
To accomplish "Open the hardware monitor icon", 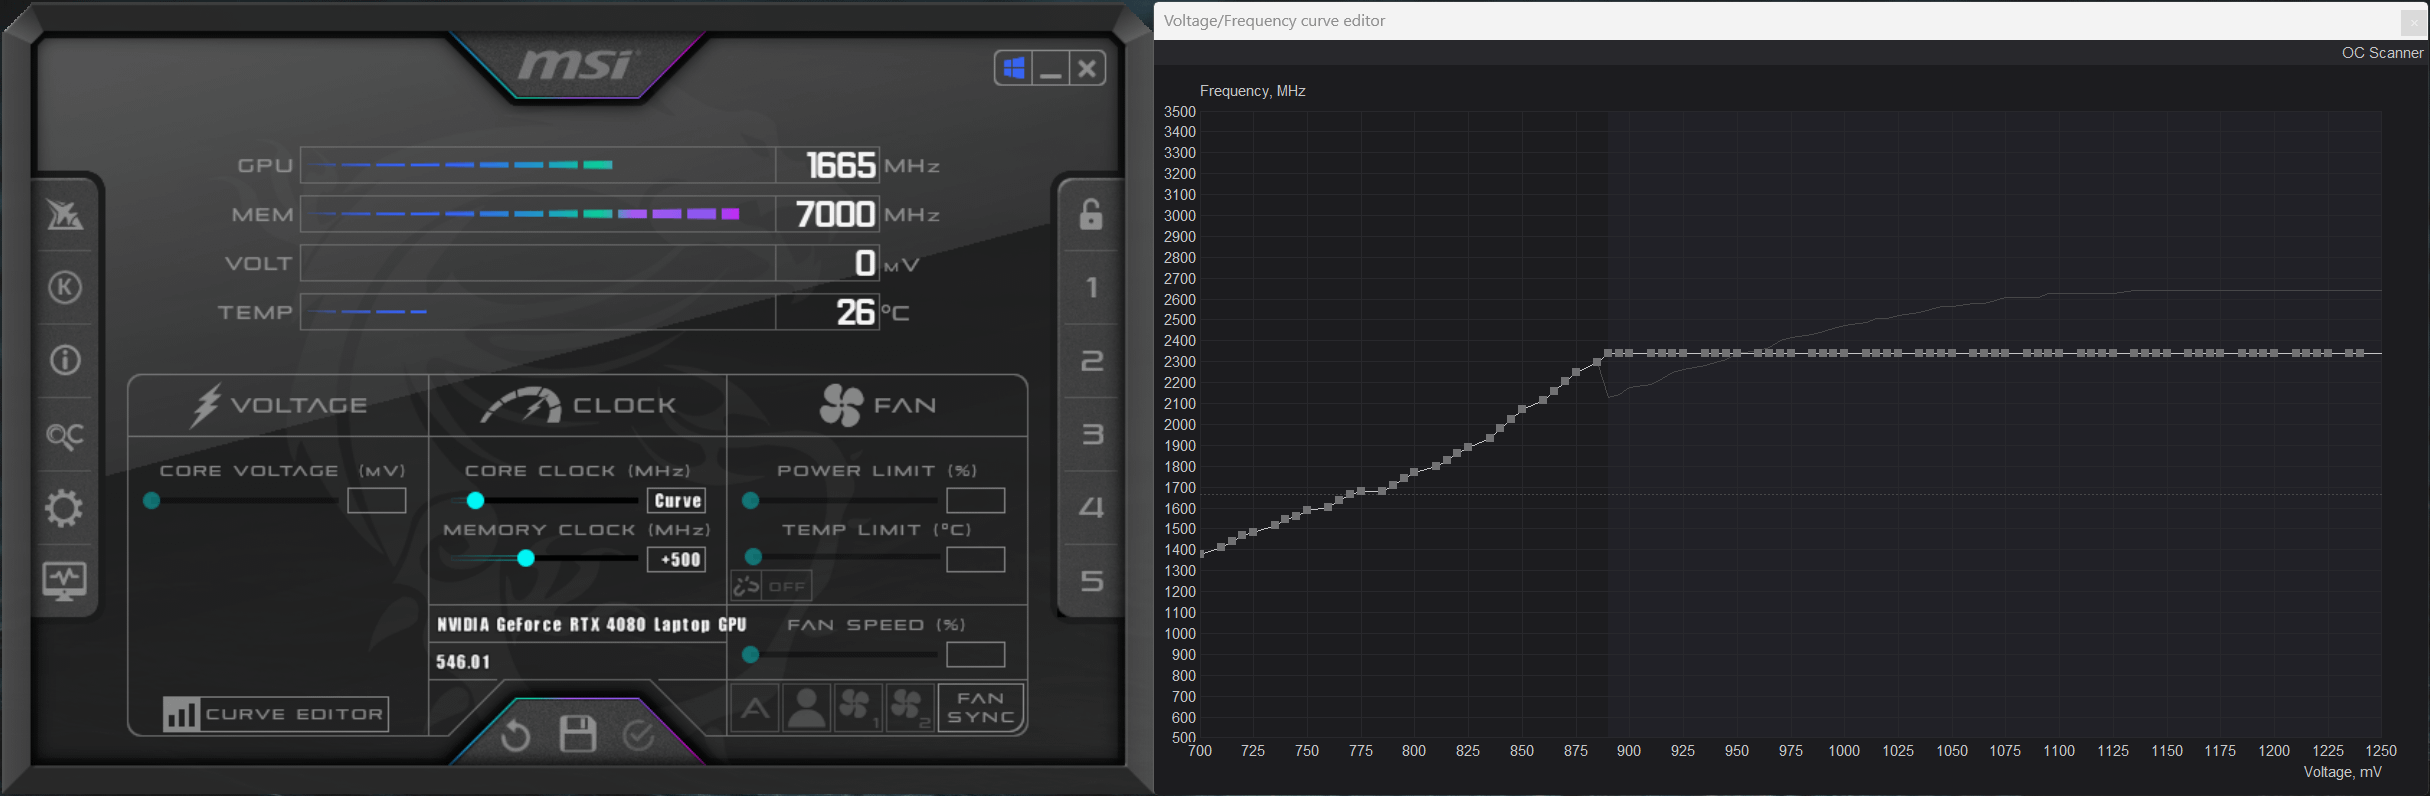I will [65, 581].
